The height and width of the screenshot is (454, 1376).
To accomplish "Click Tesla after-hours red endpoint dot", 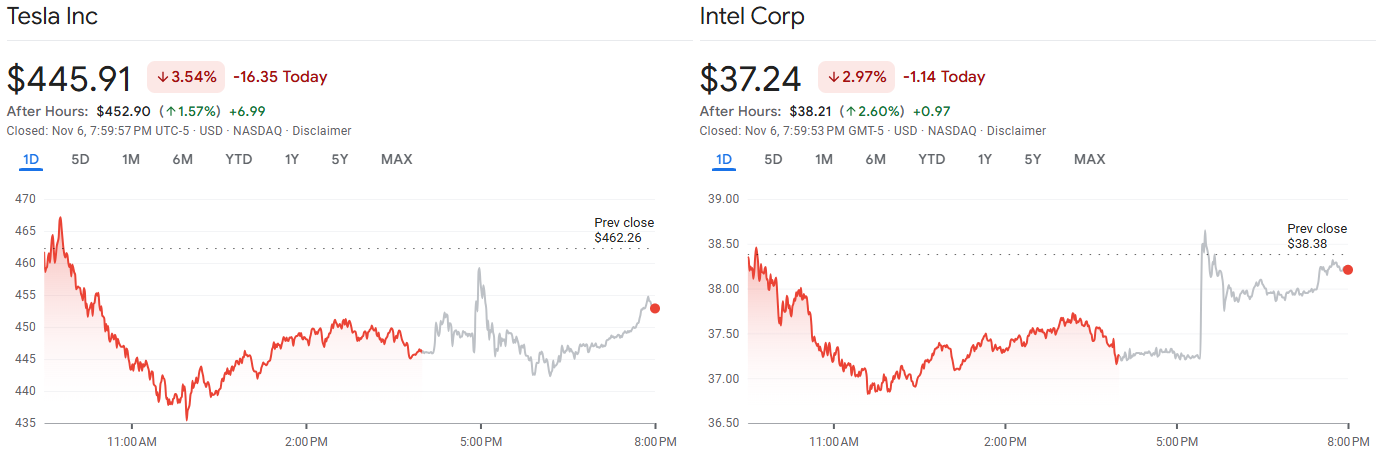I will (x=655, y=308).
